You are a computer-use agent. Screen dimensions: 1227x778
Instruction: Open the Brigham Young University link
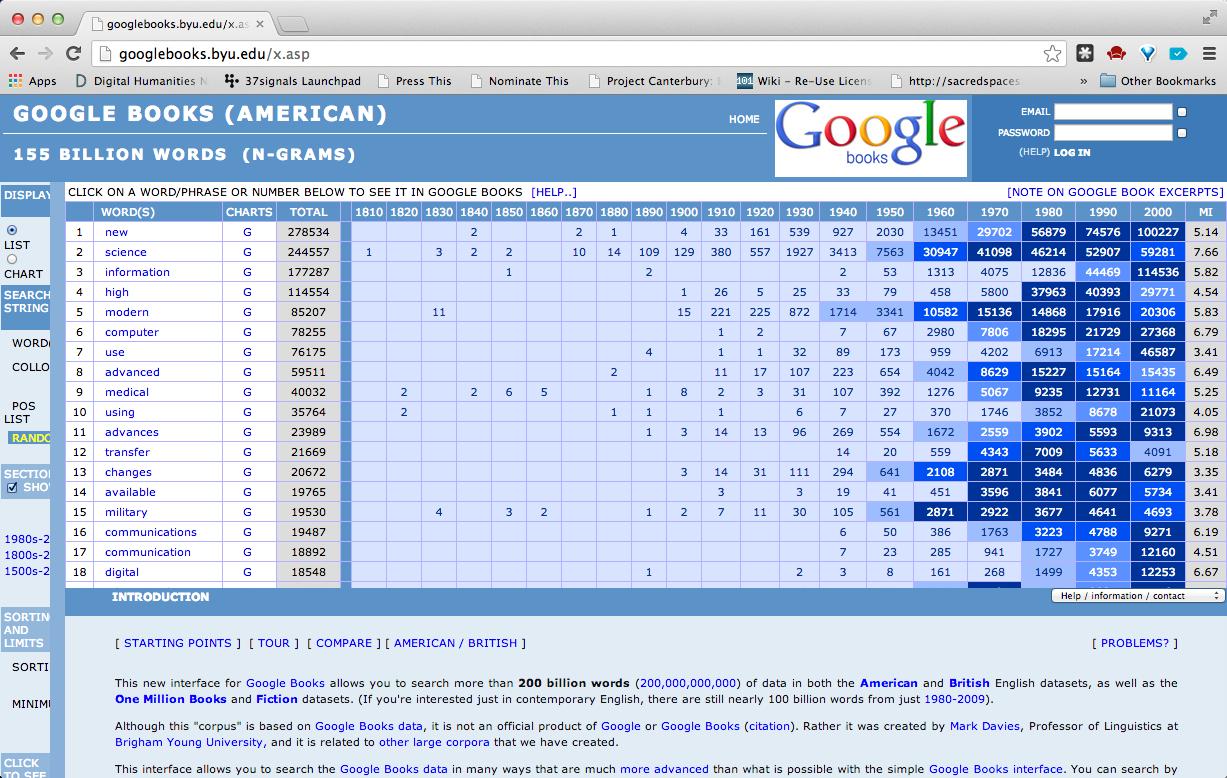[189, 742]
